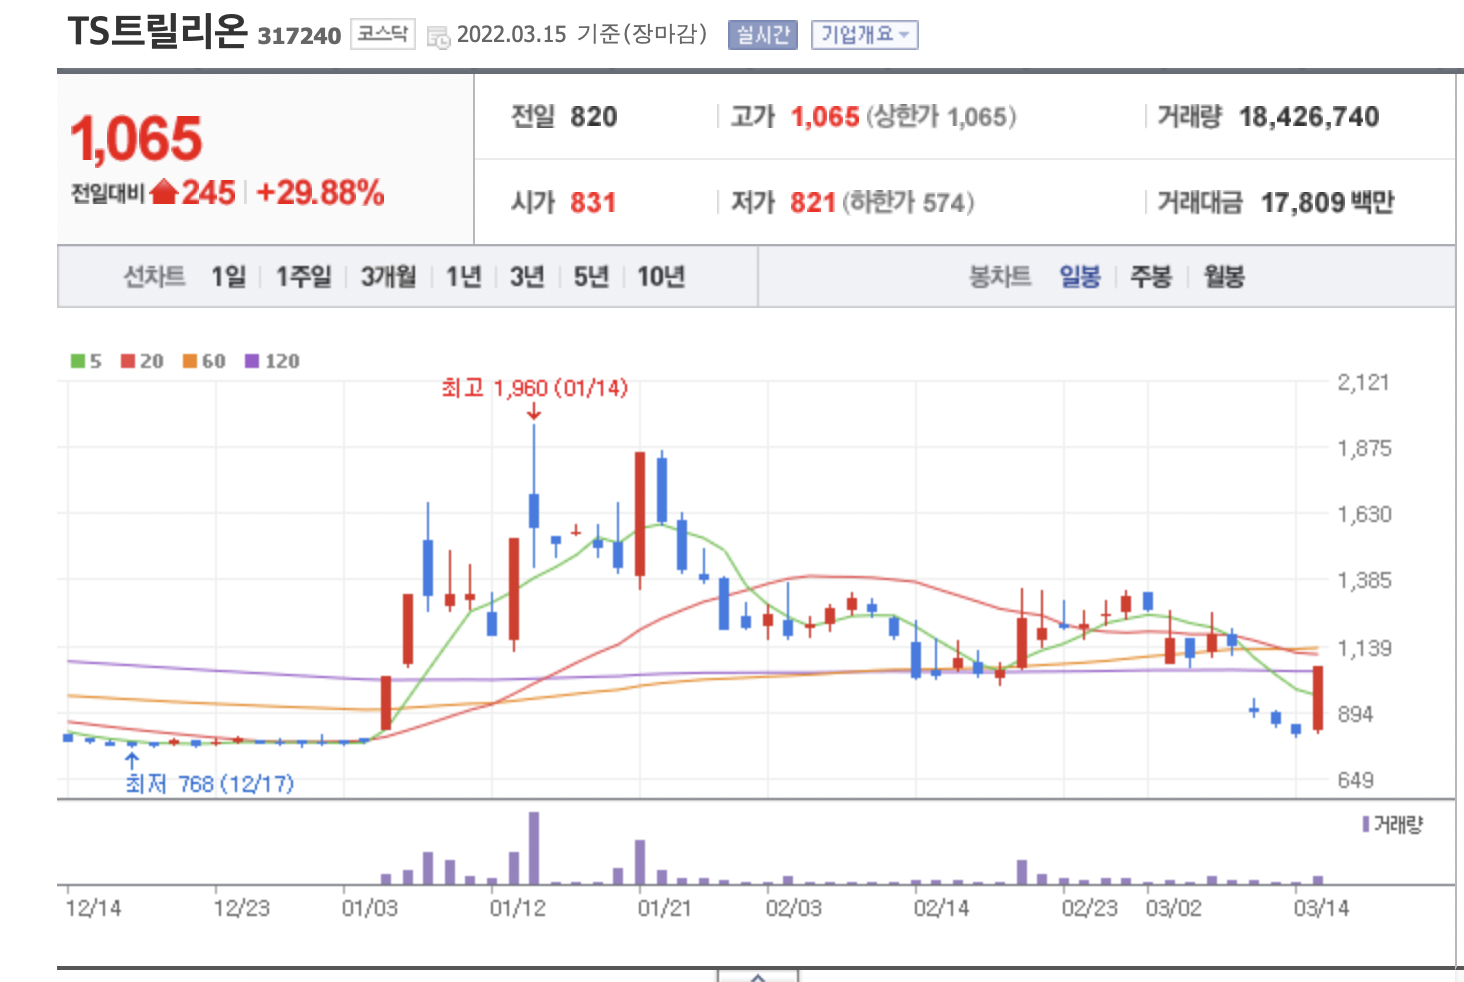Open the 기업개요 dropdown
1464x982 pixels.
[864, 35]
